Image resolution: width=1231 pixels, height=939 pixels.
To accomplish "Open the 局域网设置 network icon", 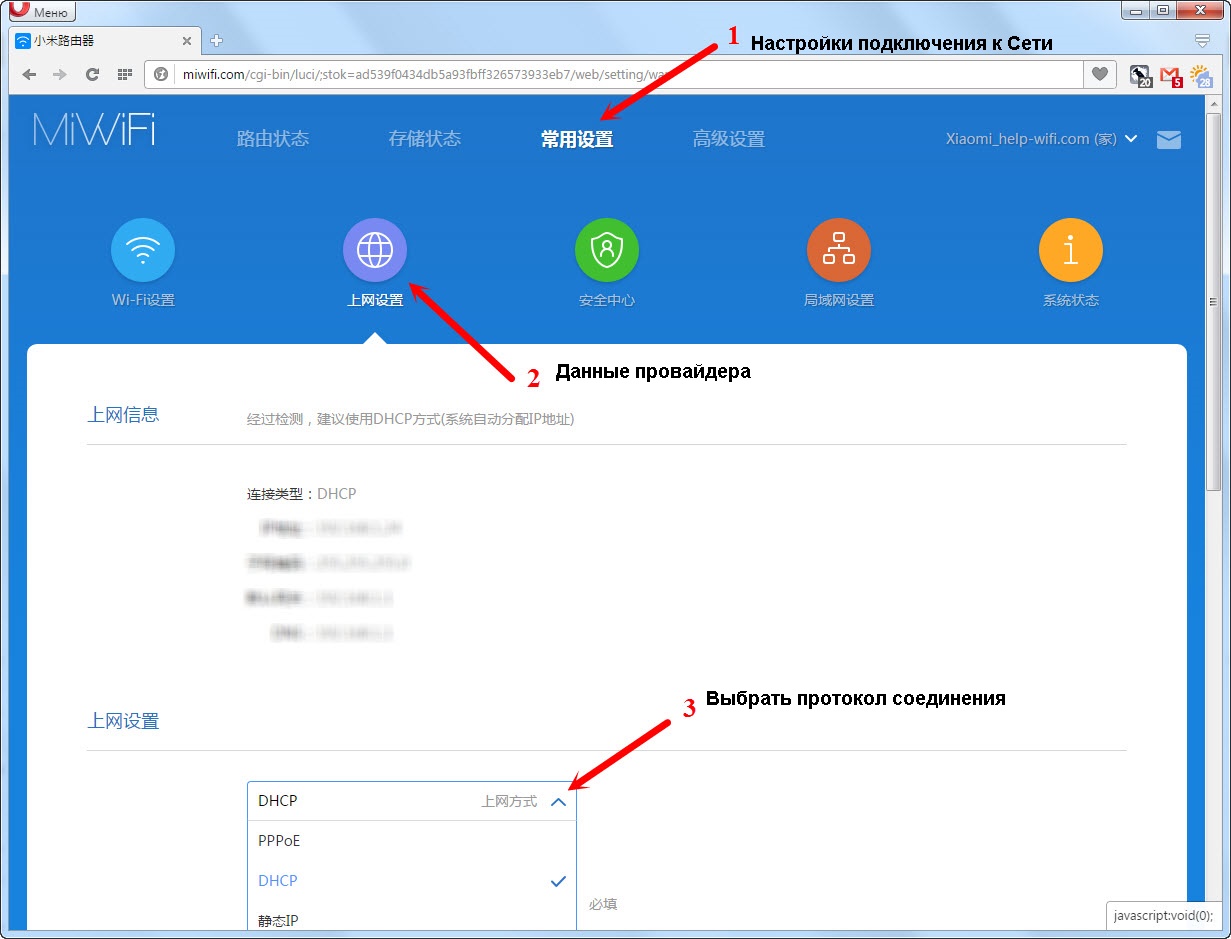I will coord(839,252).
